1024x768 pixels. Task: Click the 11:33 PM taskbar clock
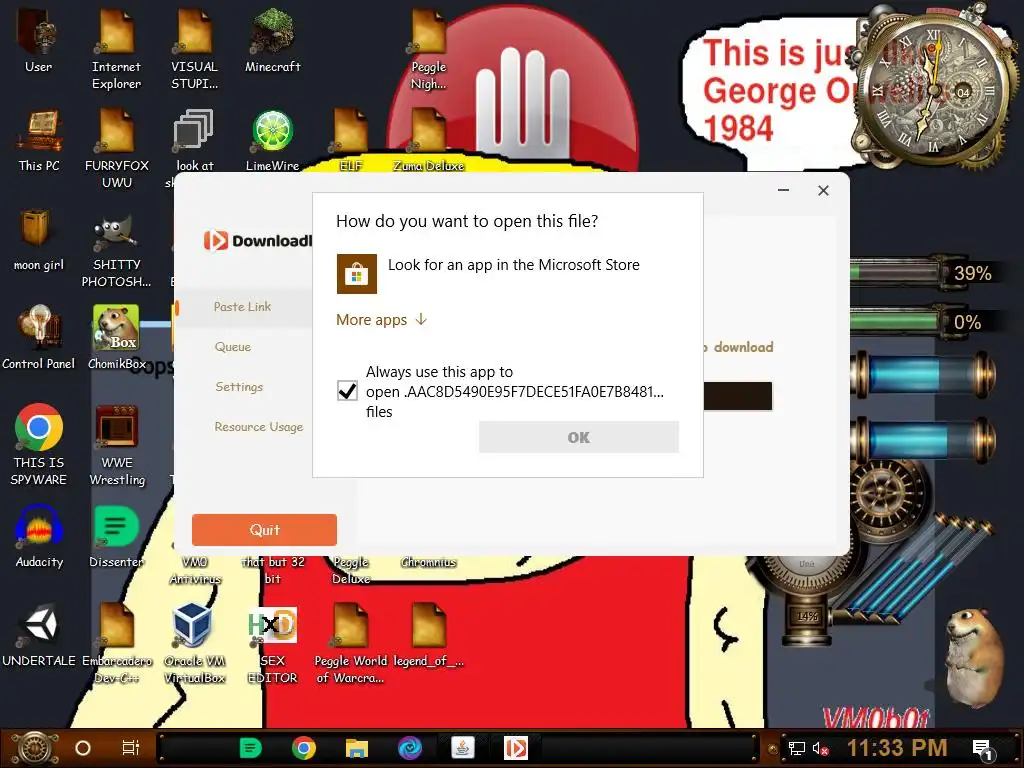[897, 748]
